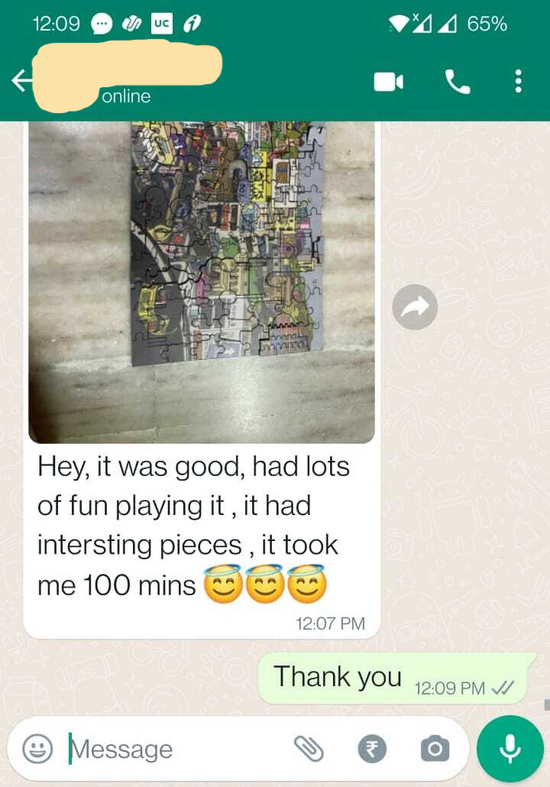Image resolution: width=550 pixels, height=787 pixels.
Task: Select the 'Thank you' sent message bubble
Action: [x=396, y=678]
